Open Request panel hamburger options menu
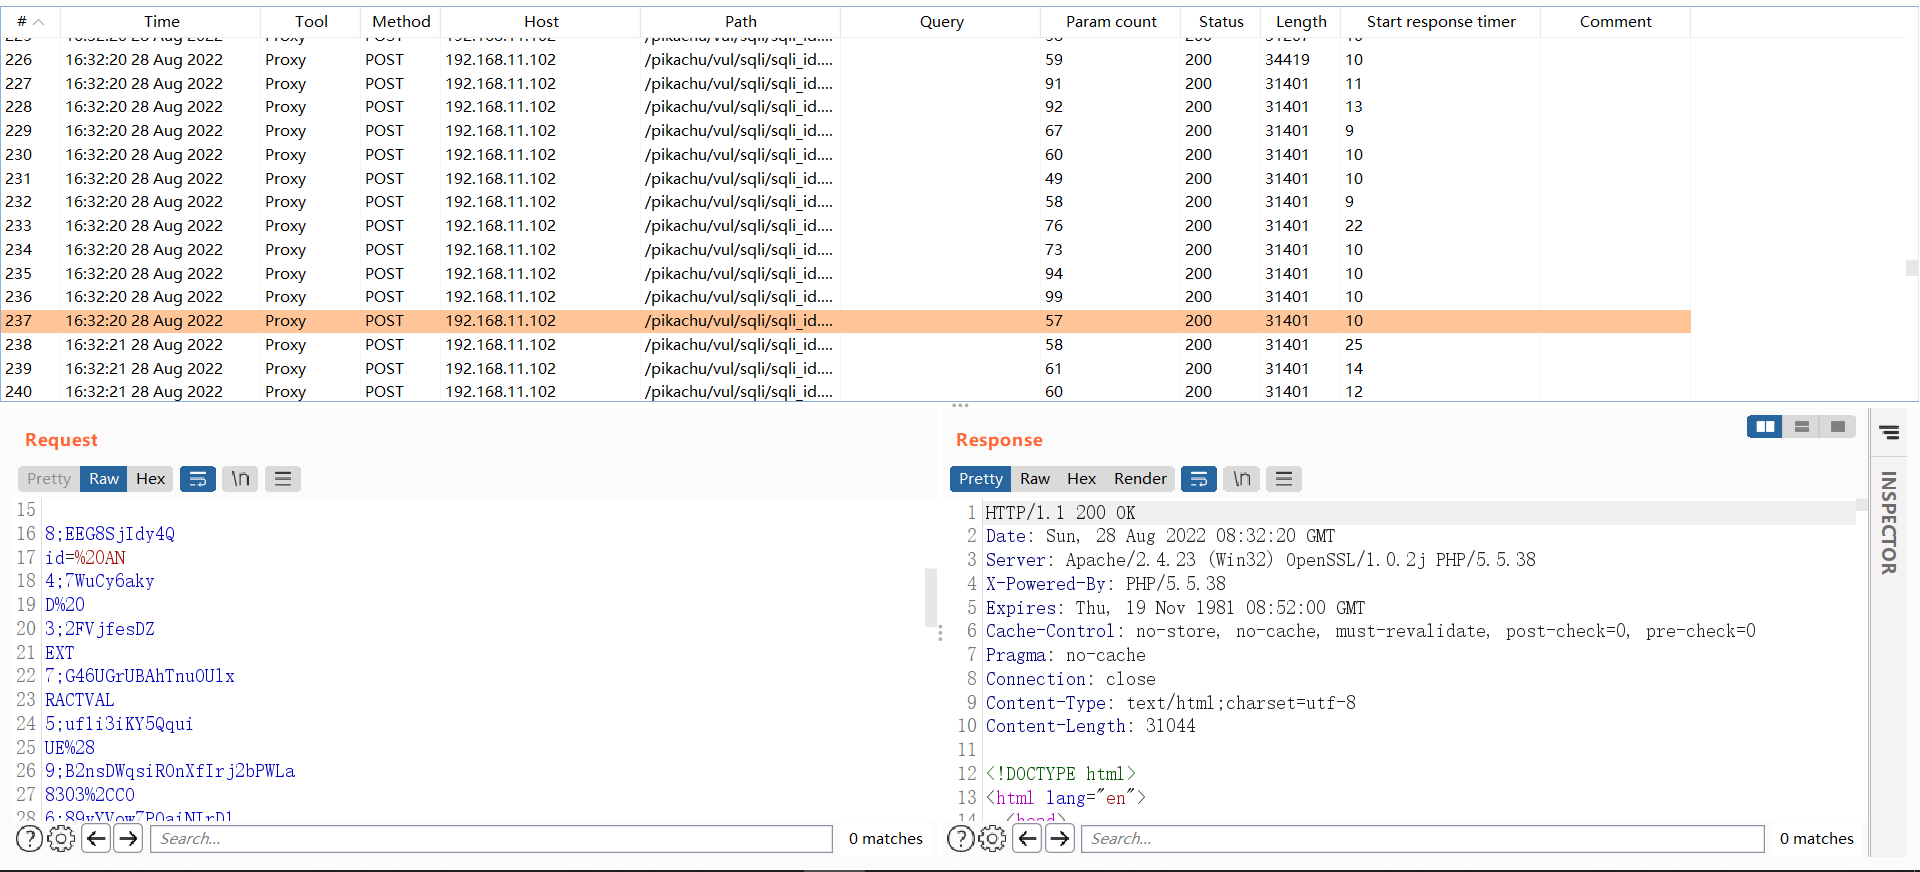The width and height of the screenshot is (1920, 872). click(283, 479)
